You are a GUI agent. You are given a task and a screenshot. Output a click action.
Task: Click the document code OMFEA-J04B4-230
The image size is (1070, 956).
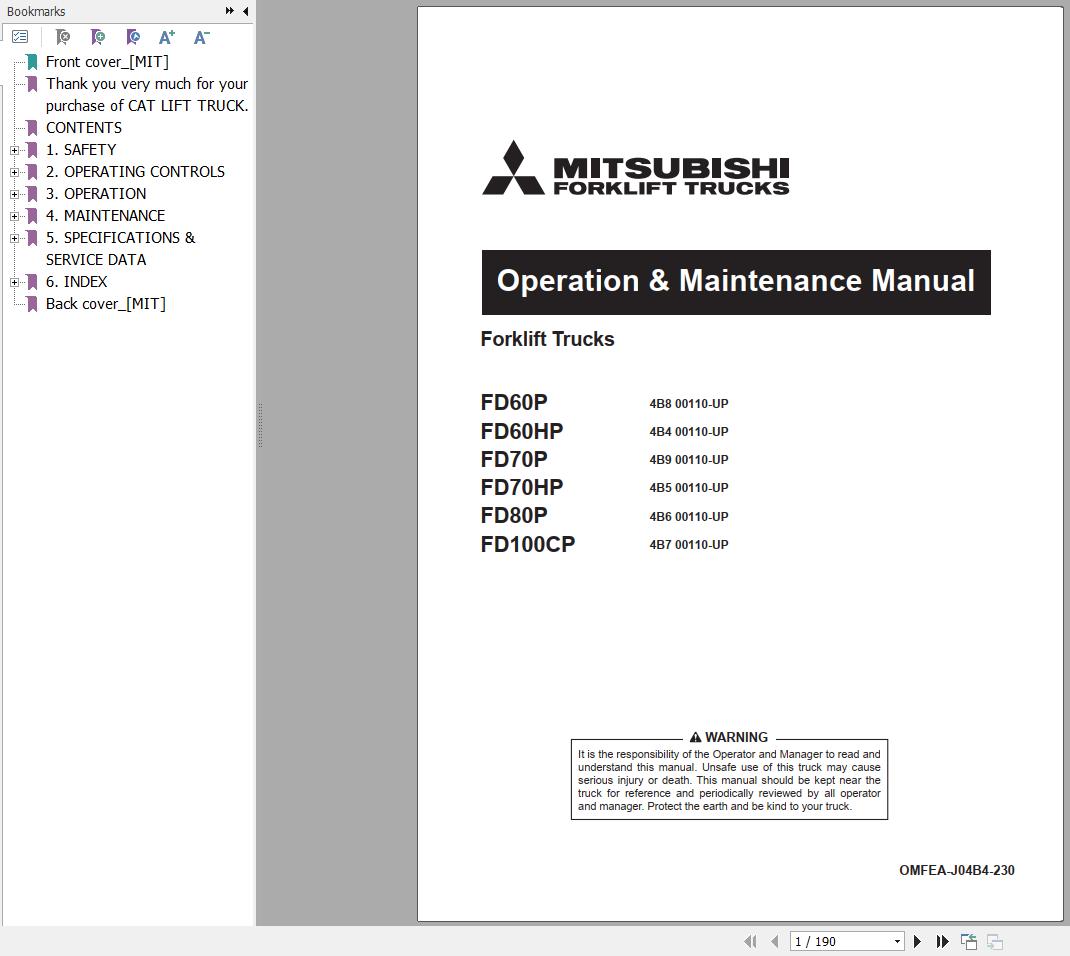[957, 870]
